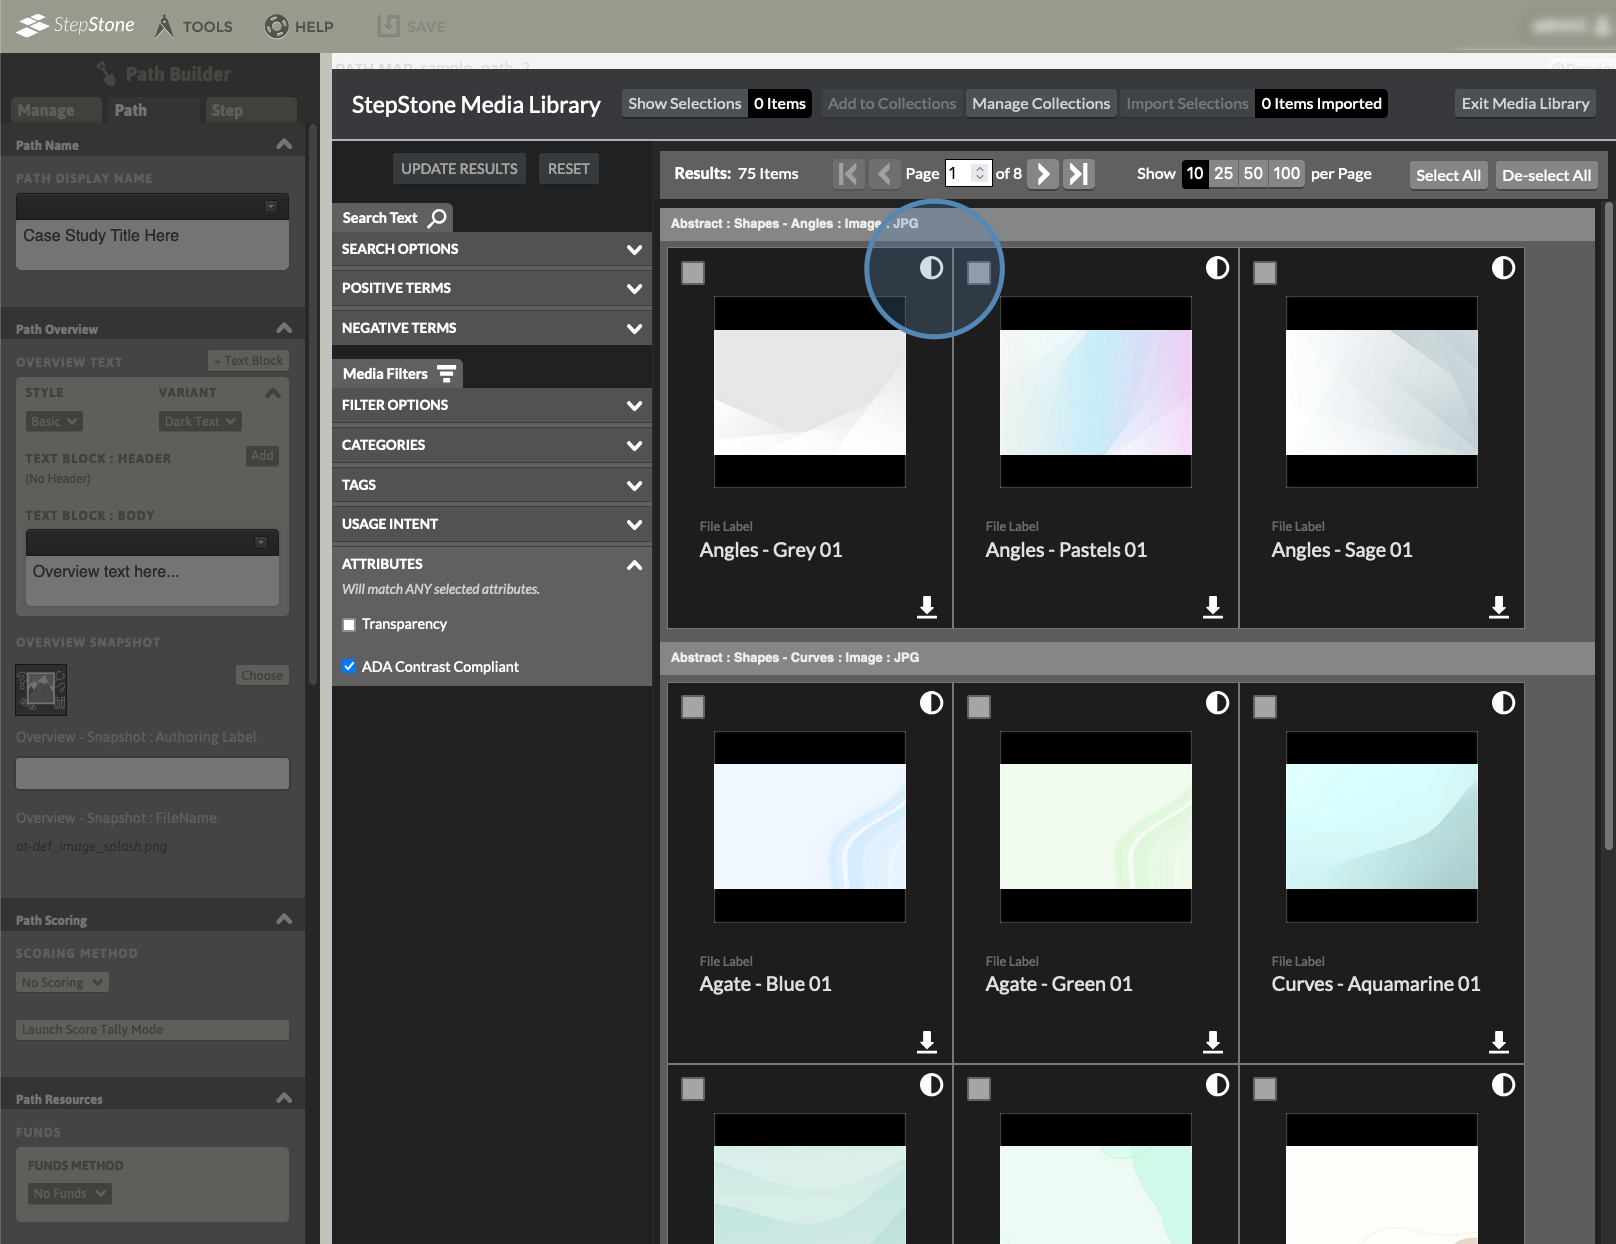The image size is (1616, 1244).
Task: Click the contrast icon on Angles - Sage 01
Action: coord(1503,268)
